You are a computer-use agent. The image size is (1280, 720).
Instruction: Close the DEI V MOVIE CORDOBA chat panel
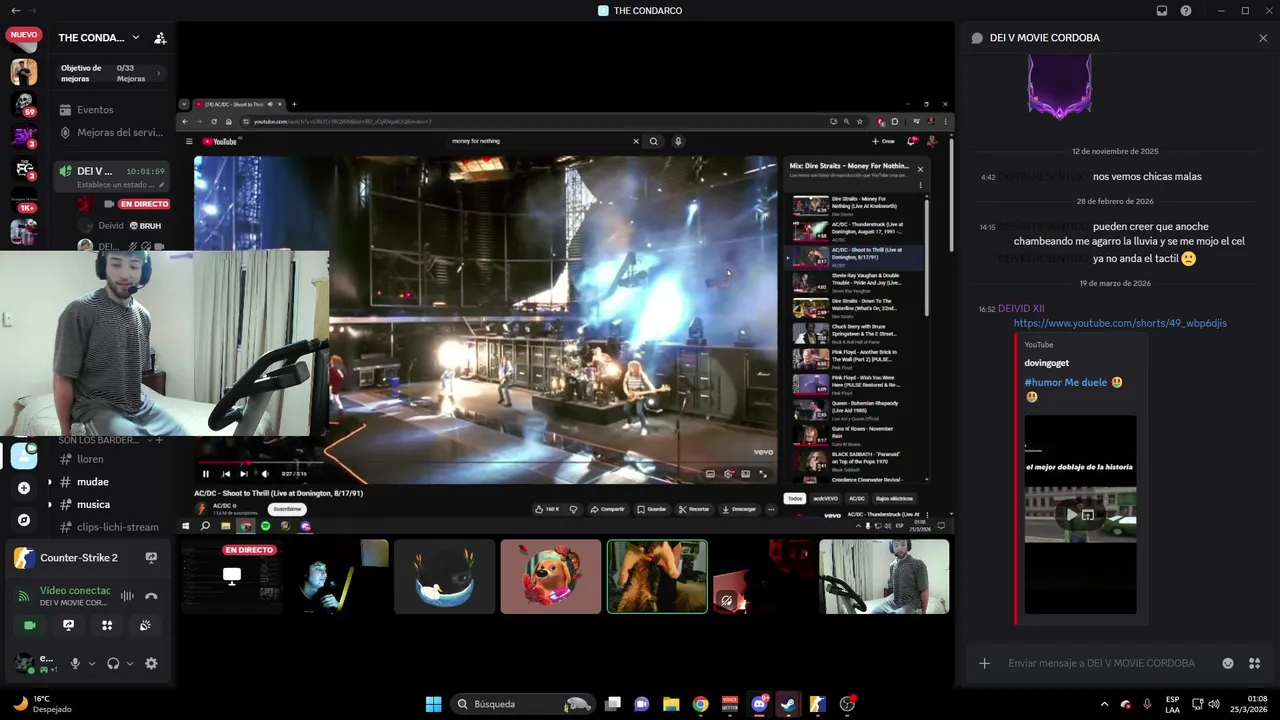(1263, 38)
